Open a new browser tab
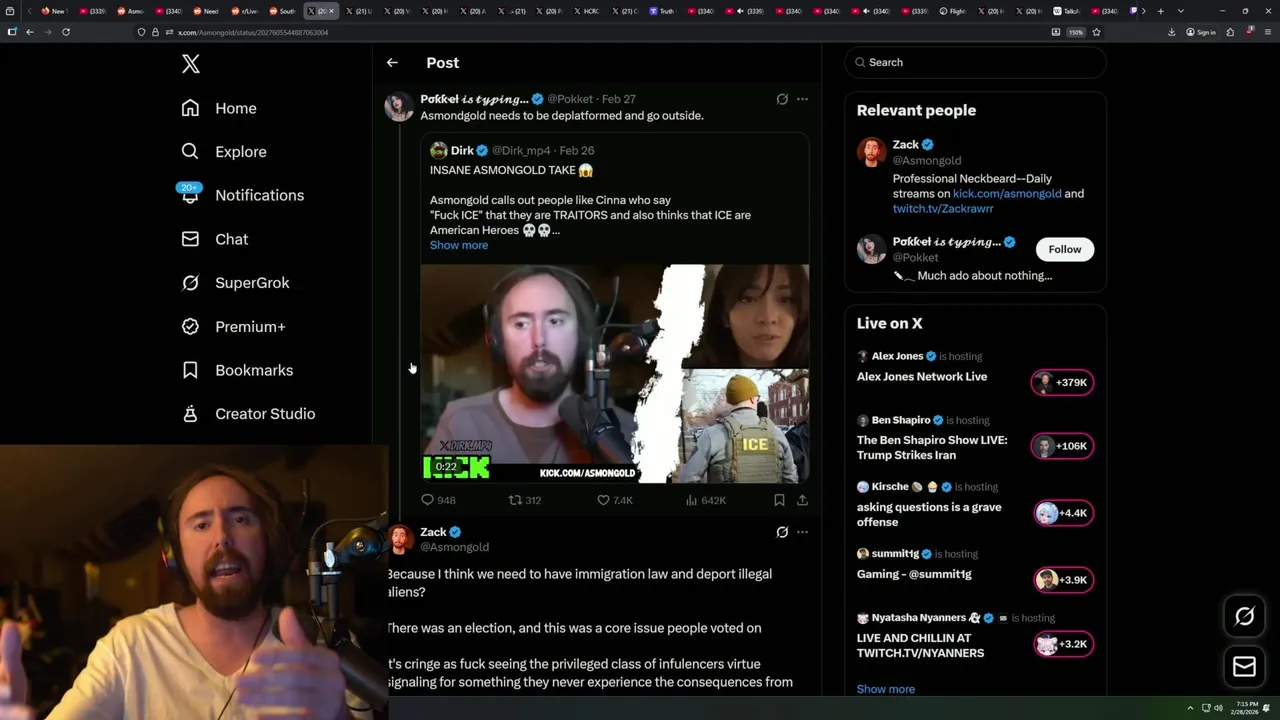The image size is (1280, 720). click(x=1160, y=11)
